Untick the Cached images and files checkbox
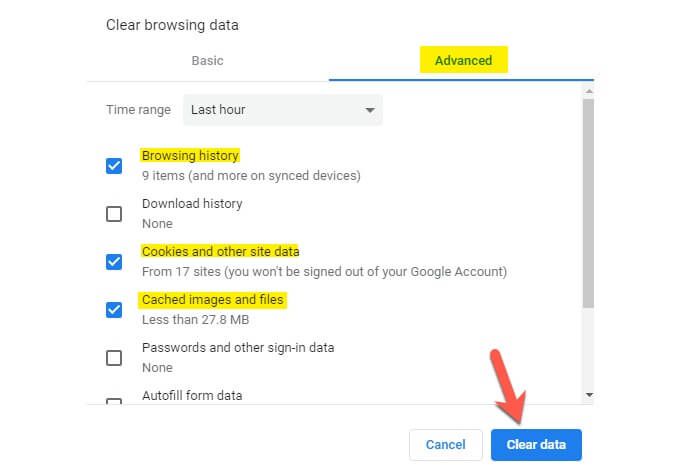 [x=114, y=310]
